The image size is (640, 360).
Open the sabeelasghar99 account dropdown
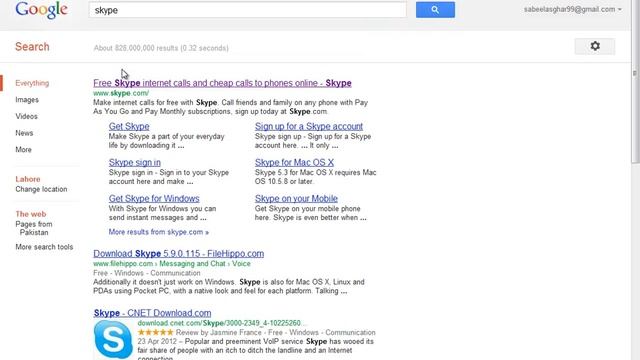573,9
